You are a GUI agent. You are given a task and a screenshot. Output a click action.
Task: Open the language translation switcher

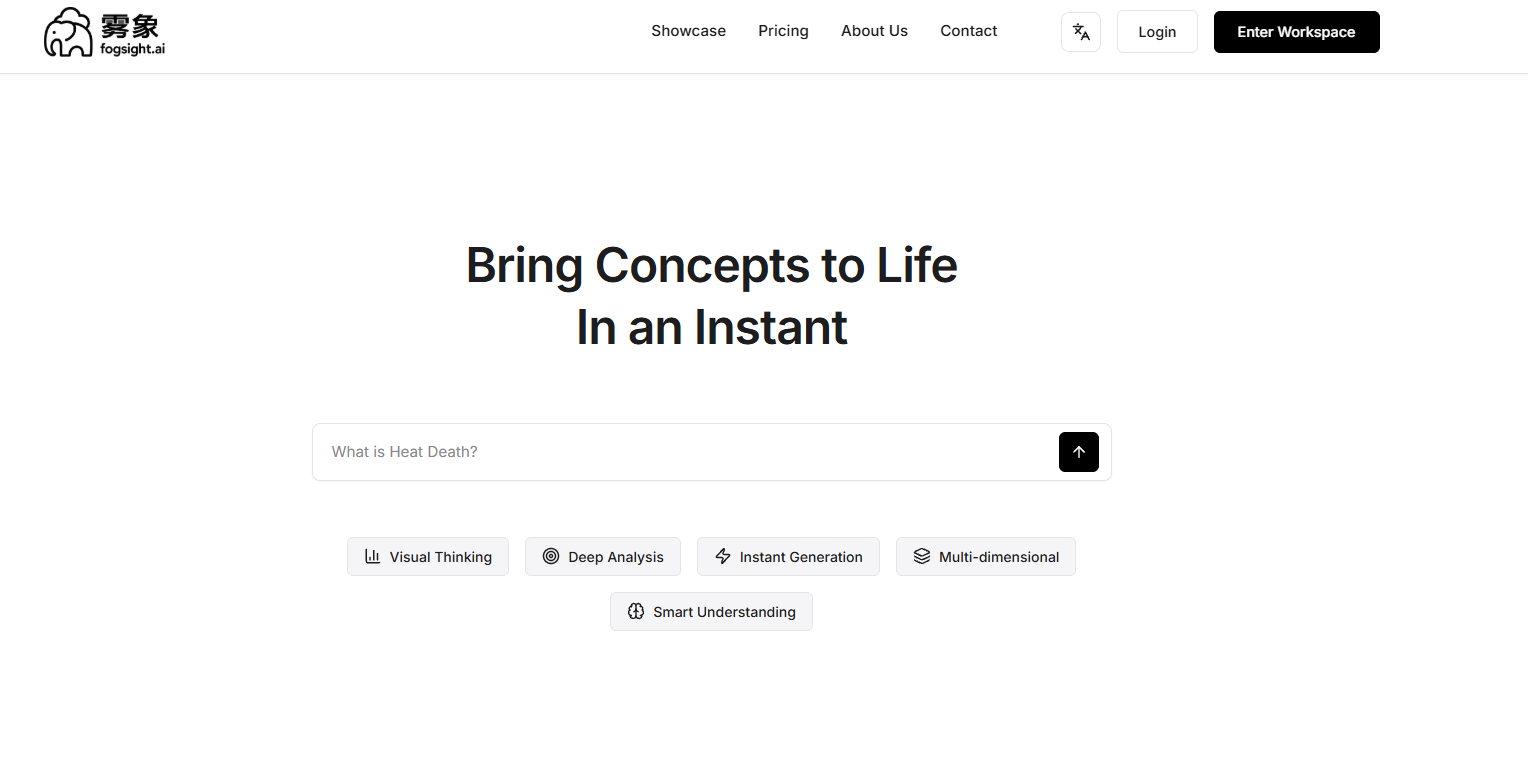point(1081,32)
